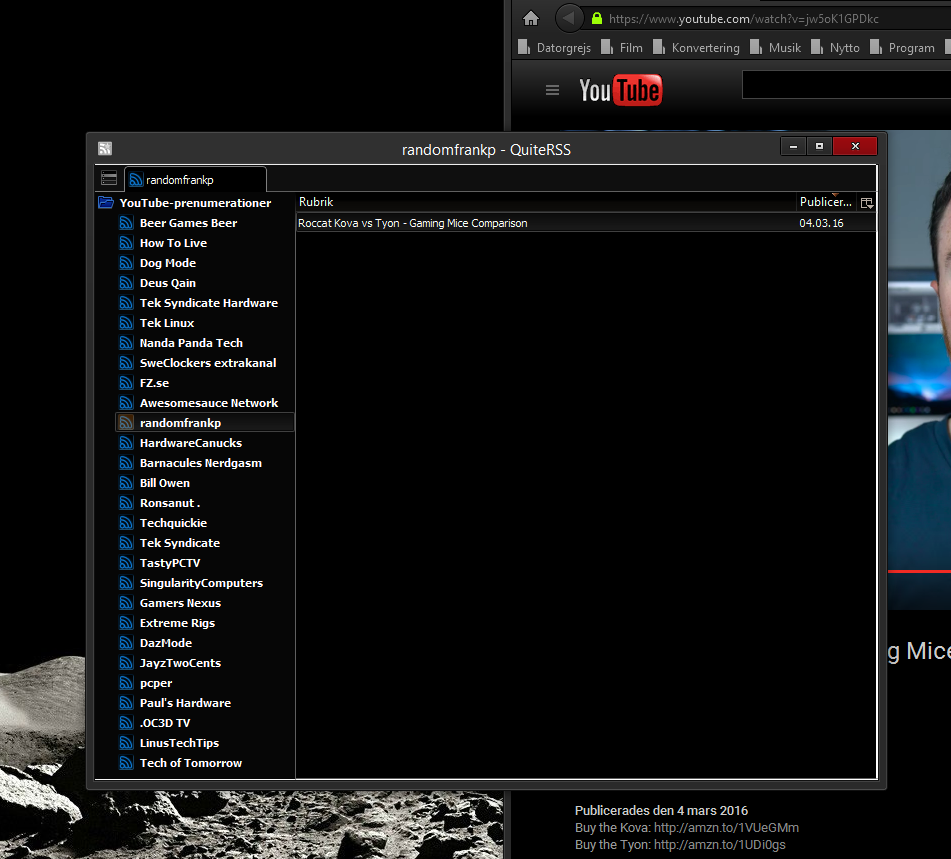
Task: Click the QuiteRSS app icon in title bar
Action: click(105, 149)
